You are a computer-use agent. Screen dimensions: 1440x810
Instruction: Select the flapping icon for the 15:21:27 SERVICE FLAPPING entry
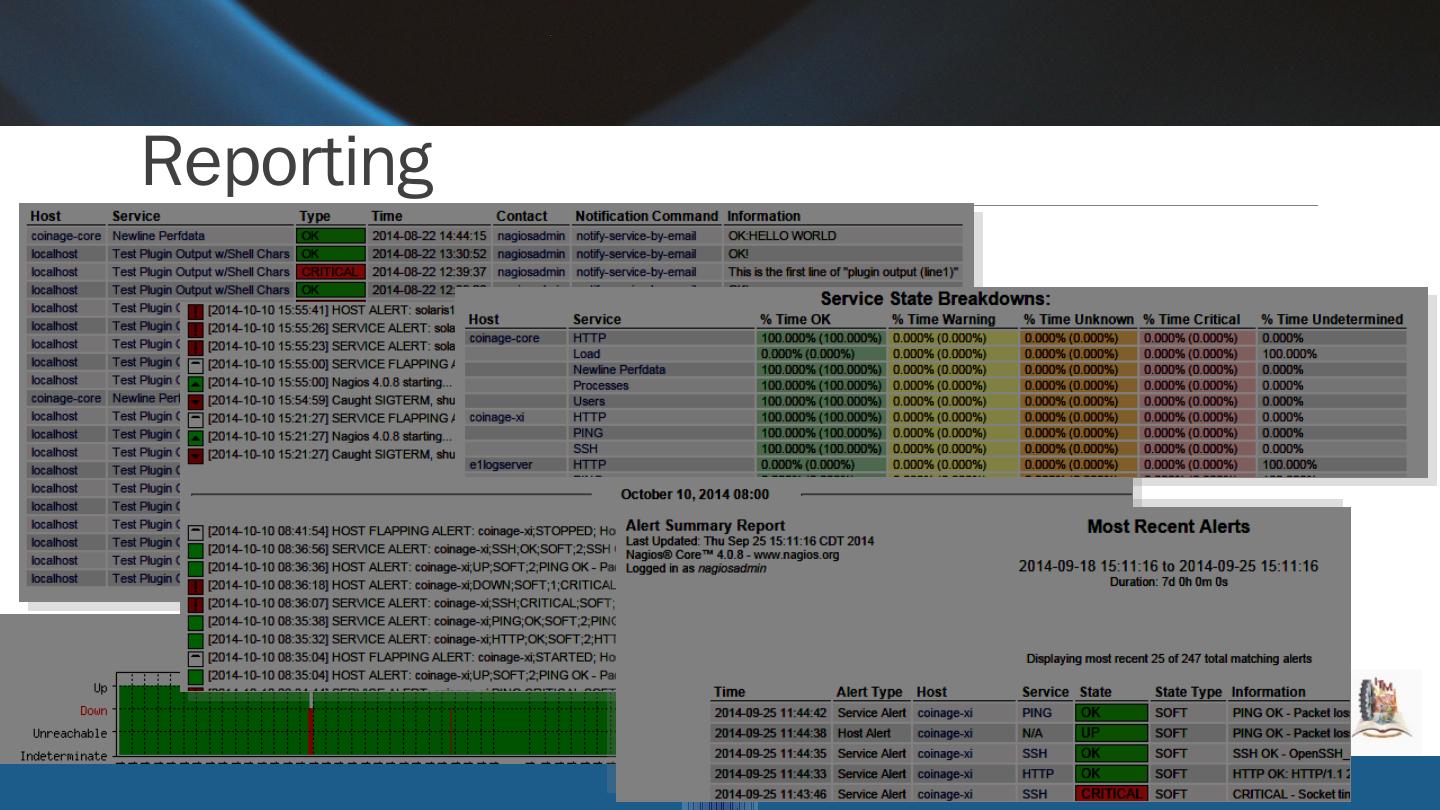point(196,420)
